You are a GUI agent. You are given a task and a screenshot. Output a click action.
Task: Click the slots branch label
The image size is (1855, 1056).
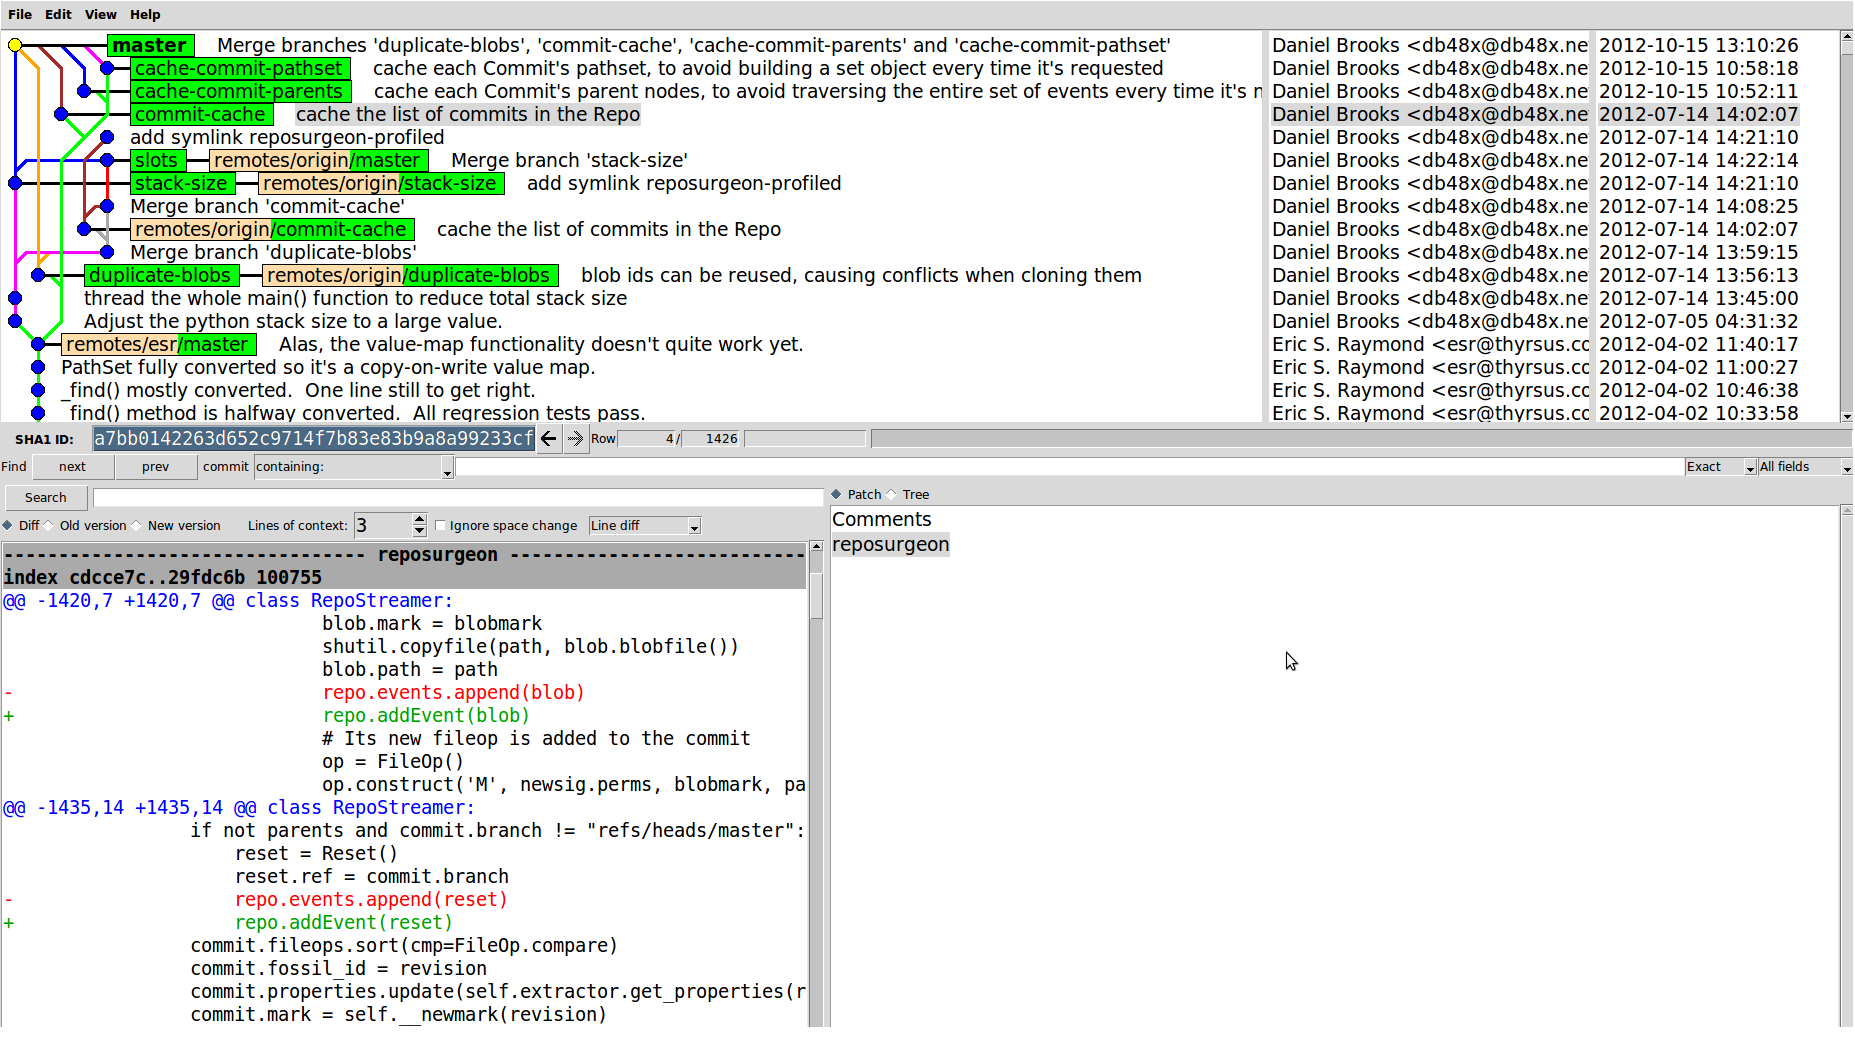157,160
